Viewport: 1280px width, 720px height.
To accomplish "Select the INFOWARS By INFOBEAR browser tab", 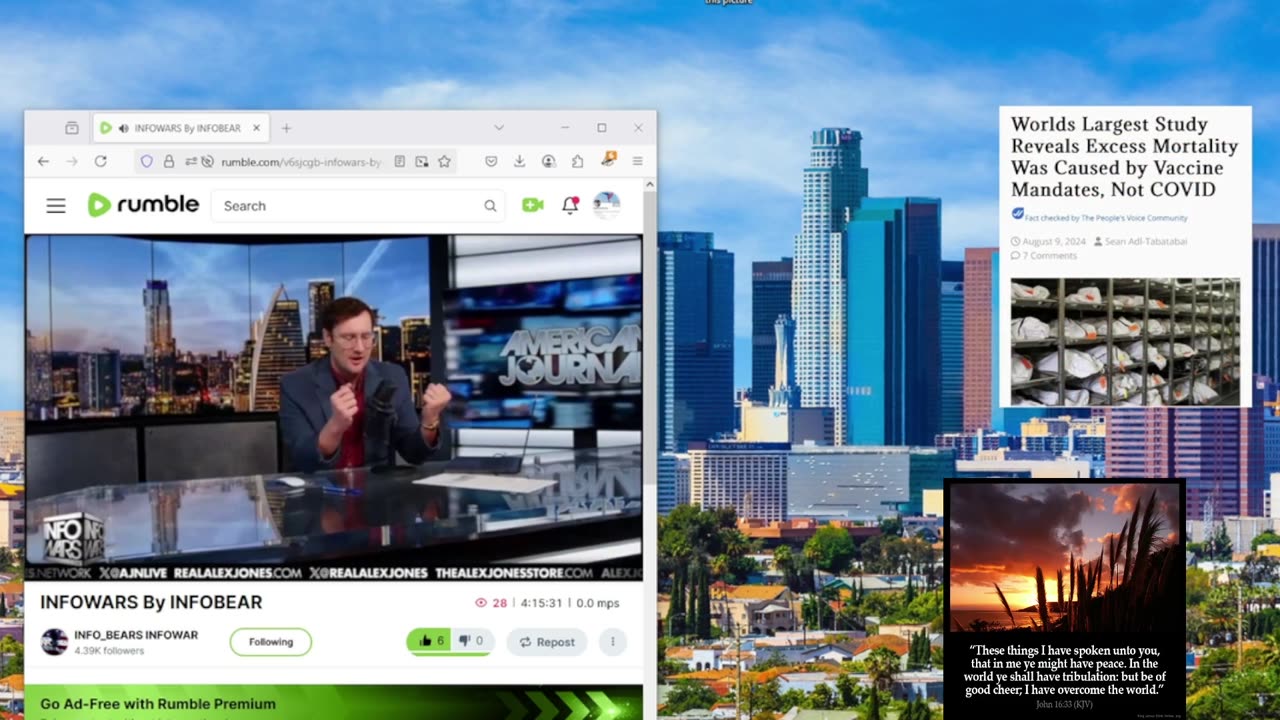I will click(x=181, y=128).
